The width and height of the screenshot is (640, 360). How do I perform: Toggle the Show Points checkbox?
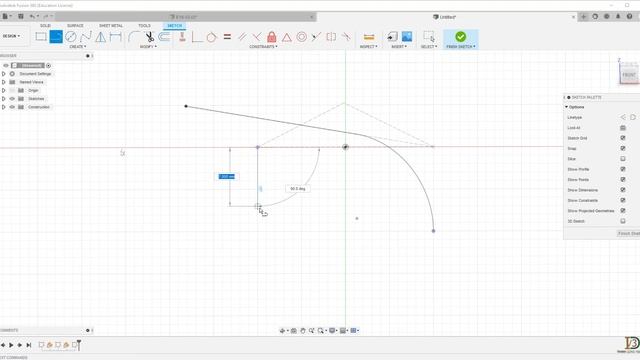pyautogui.click(x=623, y=180)
